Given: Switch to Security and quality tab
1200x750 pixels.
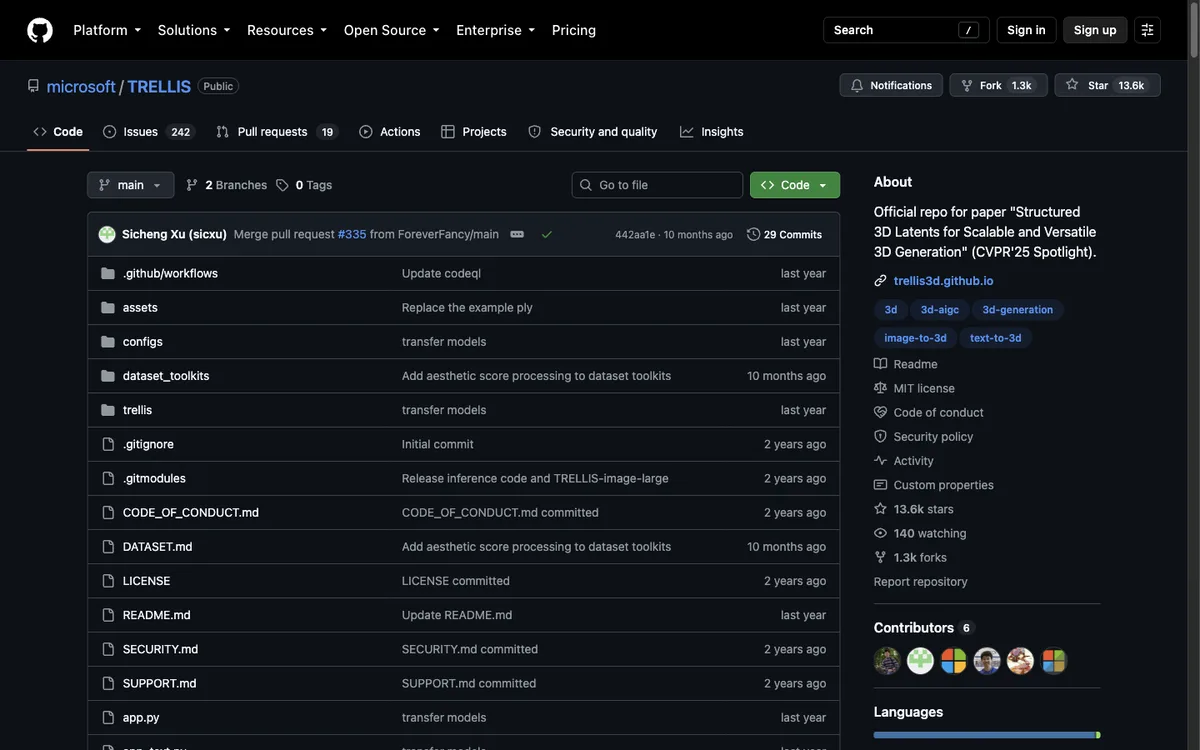Looking at the screenshot, I should tap(593, 132).
